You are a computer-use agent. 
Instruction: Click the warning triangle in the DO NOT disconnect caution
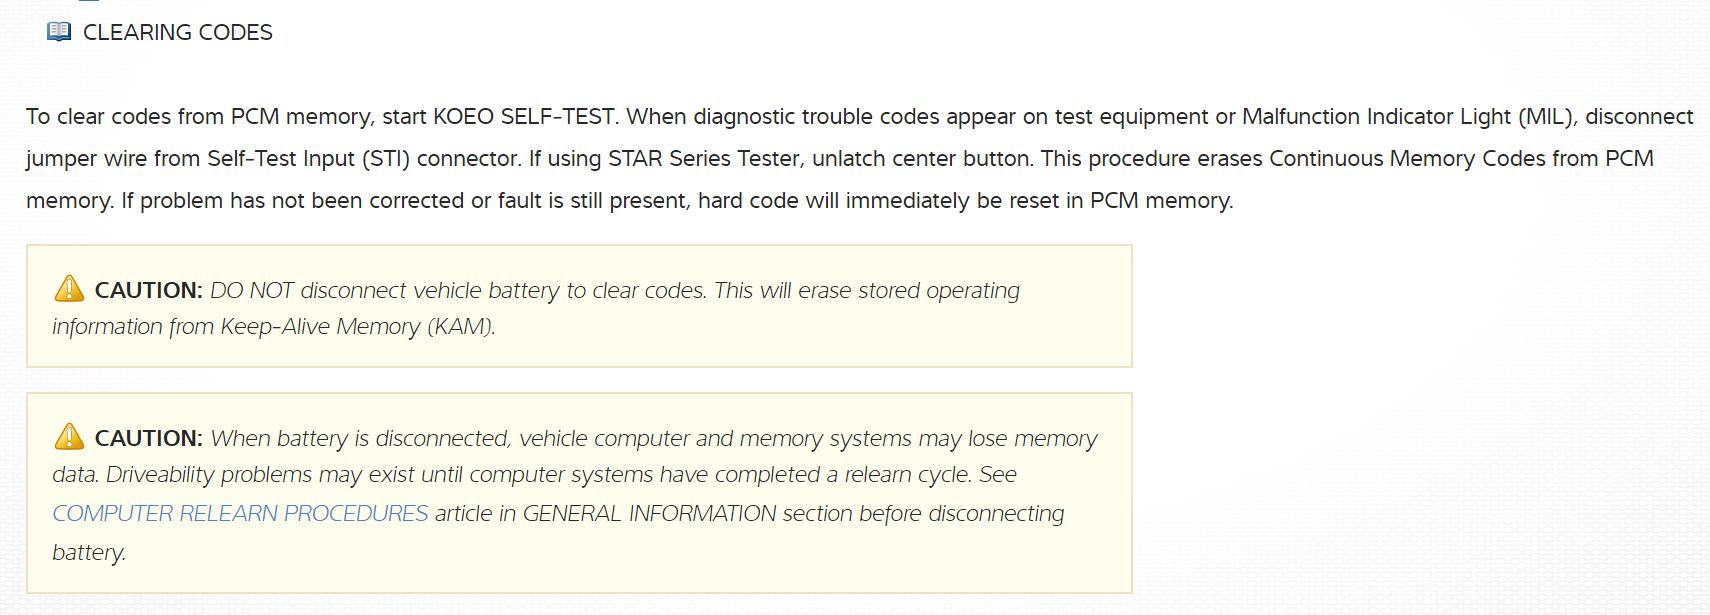(69, 289)
